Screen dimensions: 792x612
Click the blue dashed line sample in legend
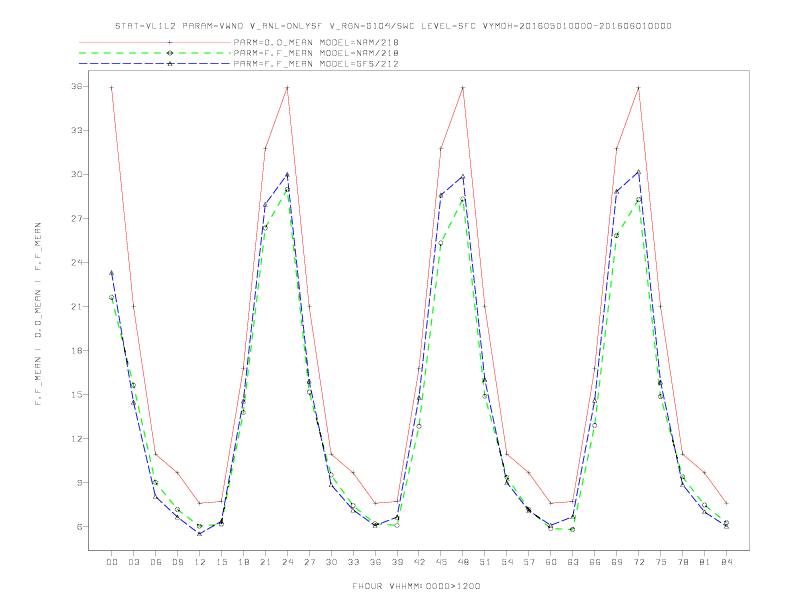point(155,64)
